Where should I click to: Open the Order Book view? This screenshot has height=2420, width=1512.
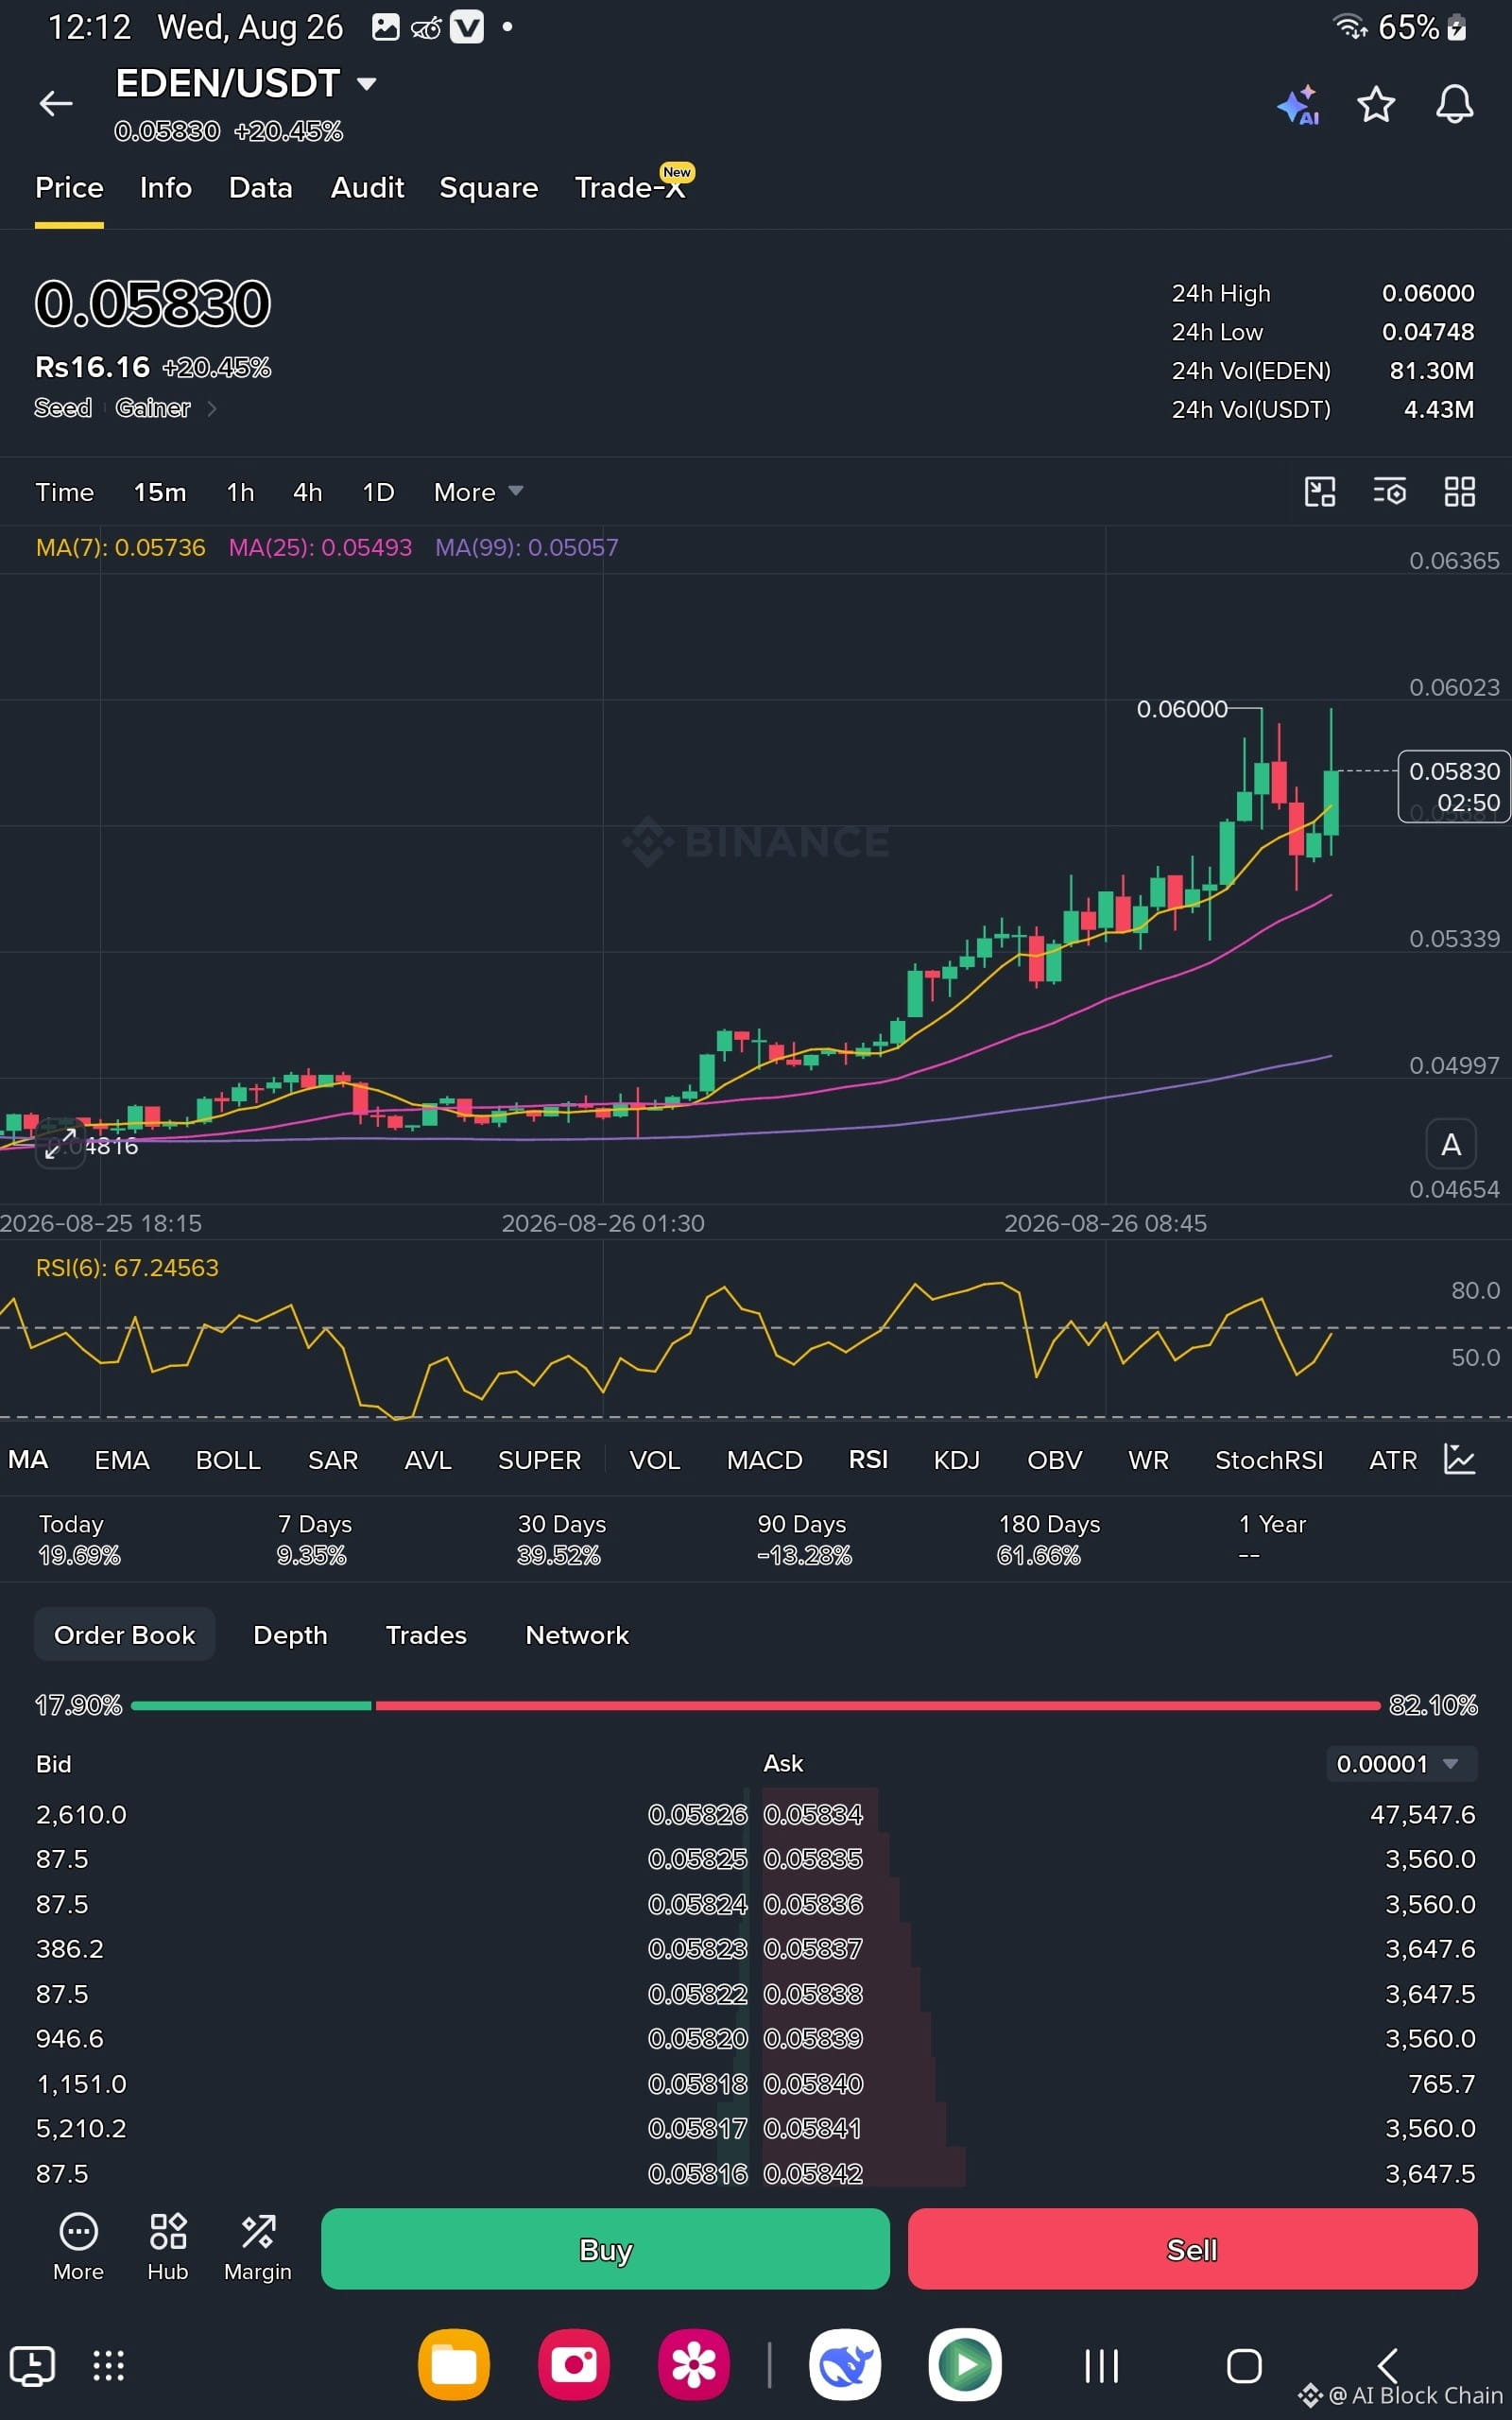[x=124, y=1634]
